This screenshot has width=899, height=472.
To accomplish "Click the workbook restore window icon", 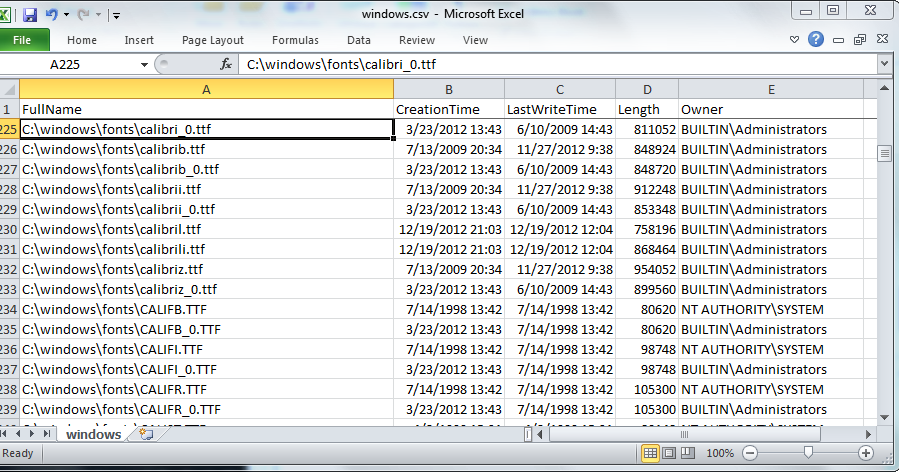I will [x=860, y=40].
